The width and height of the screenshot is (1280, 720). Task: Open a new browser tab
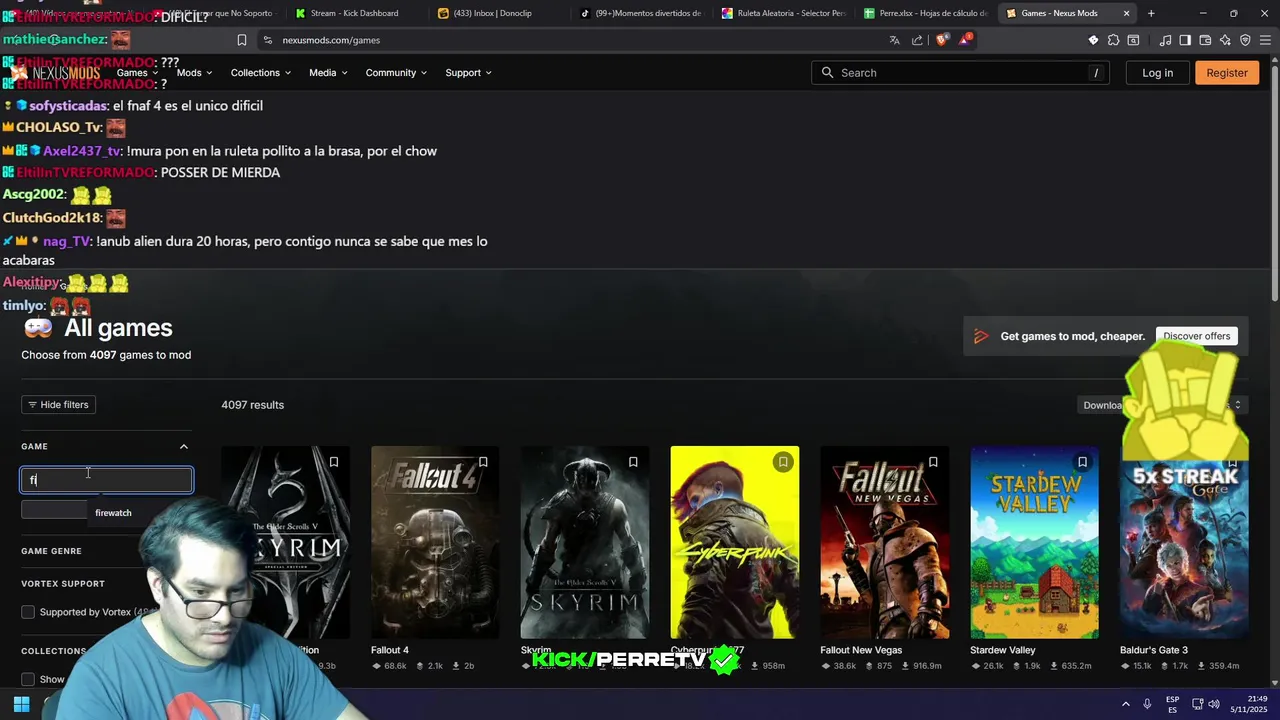click(x=1151, y=13)
